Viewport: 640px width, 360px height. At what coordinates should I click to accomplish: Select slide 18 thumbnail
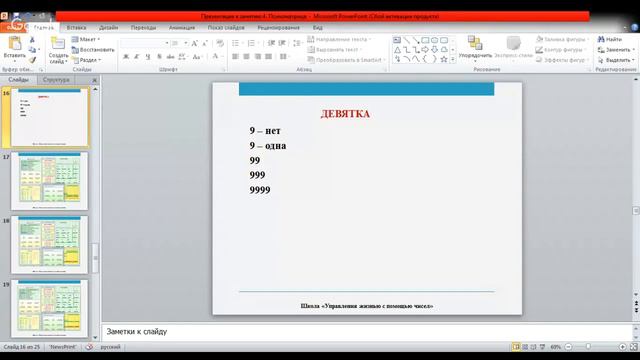click(49, 245)
